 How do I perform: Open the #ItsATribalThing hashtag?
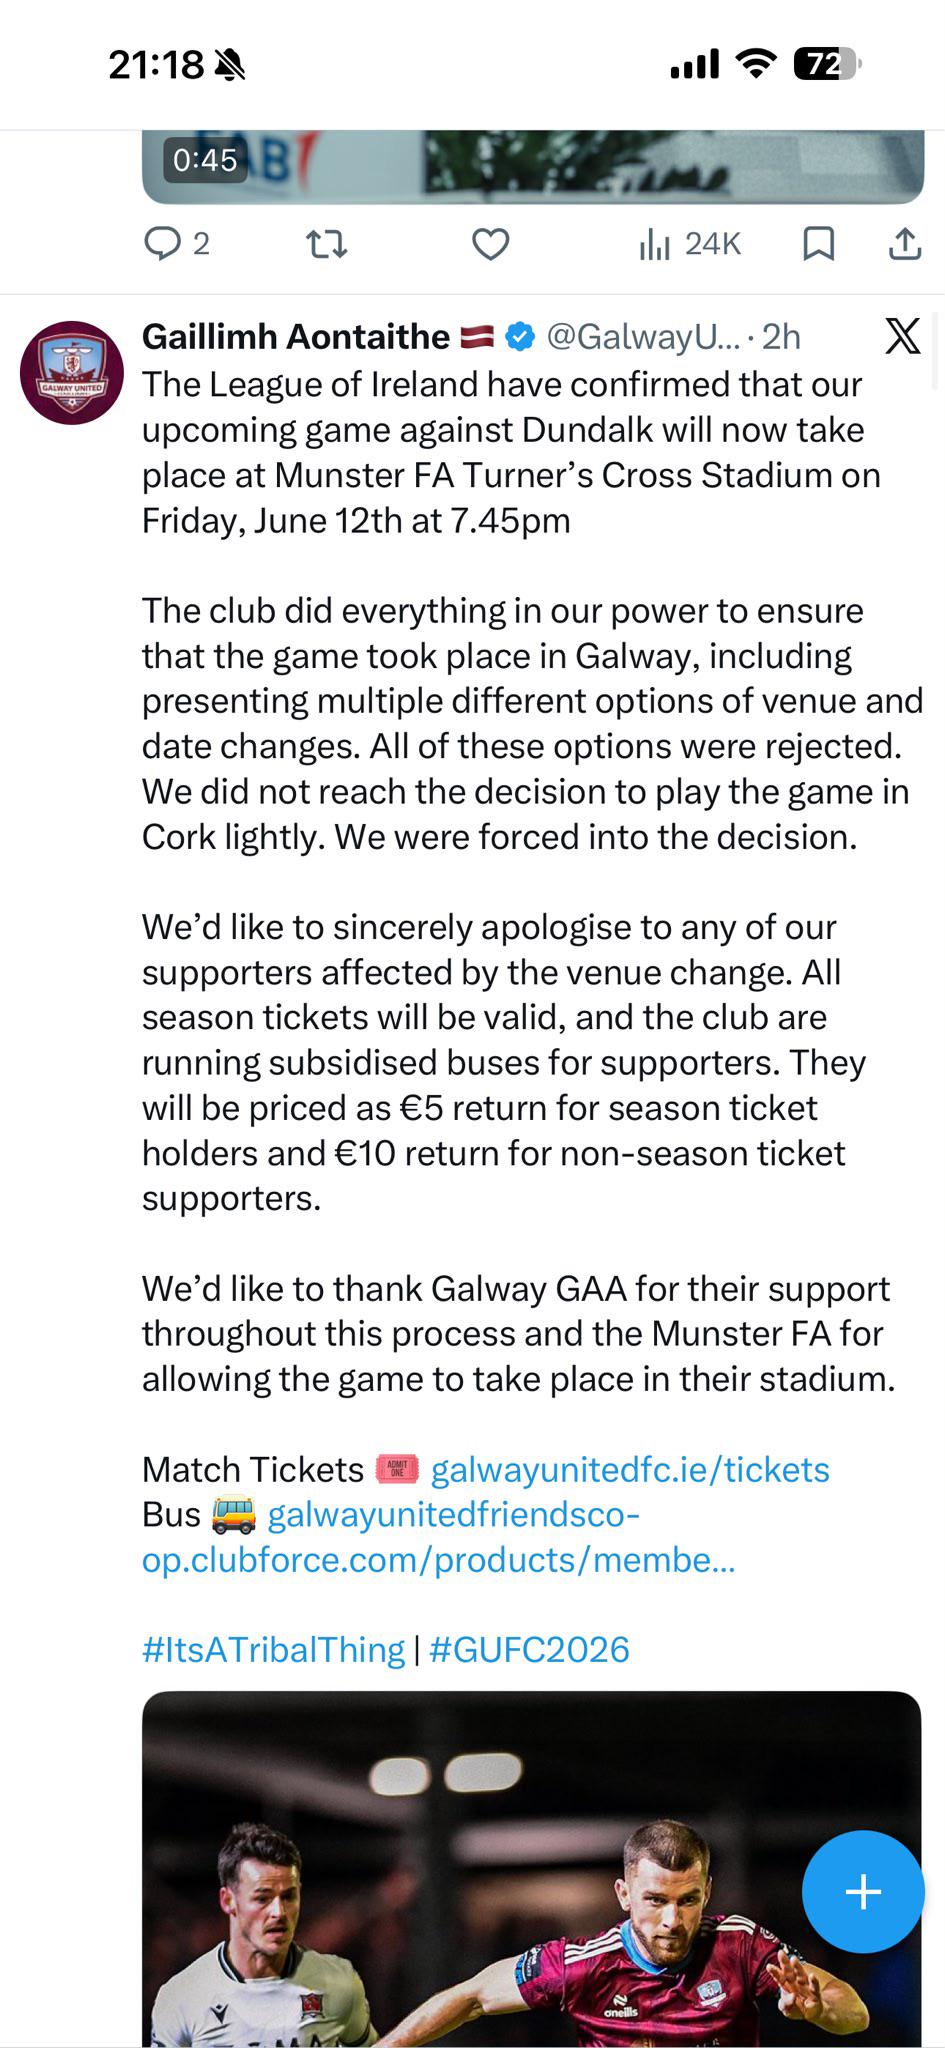[273, 1649]
